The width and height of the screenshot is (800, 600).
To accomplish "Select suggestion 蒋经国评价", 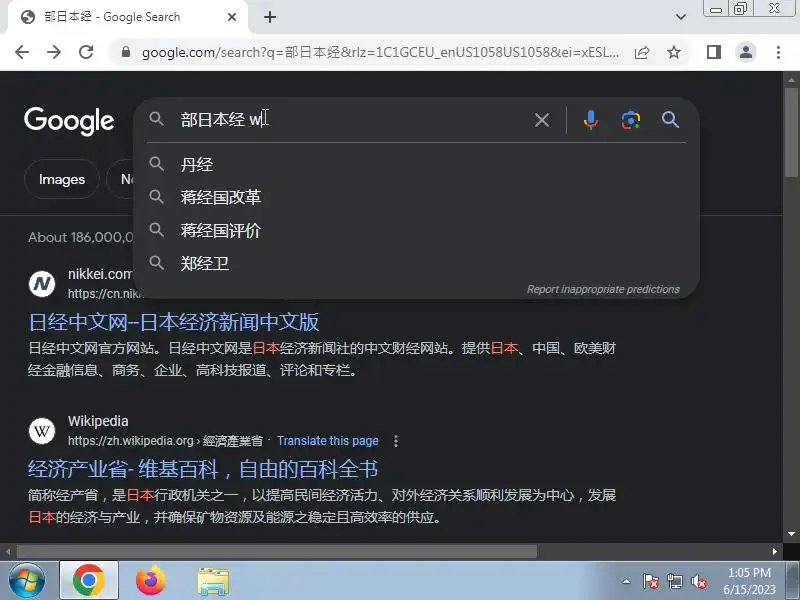I will [416, 231].
